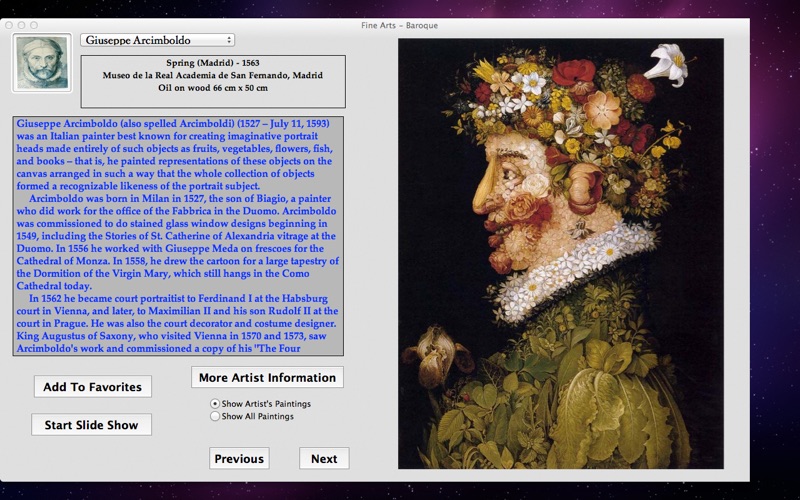Click the Oil on wood dimensions line

(x=212, y=88)
